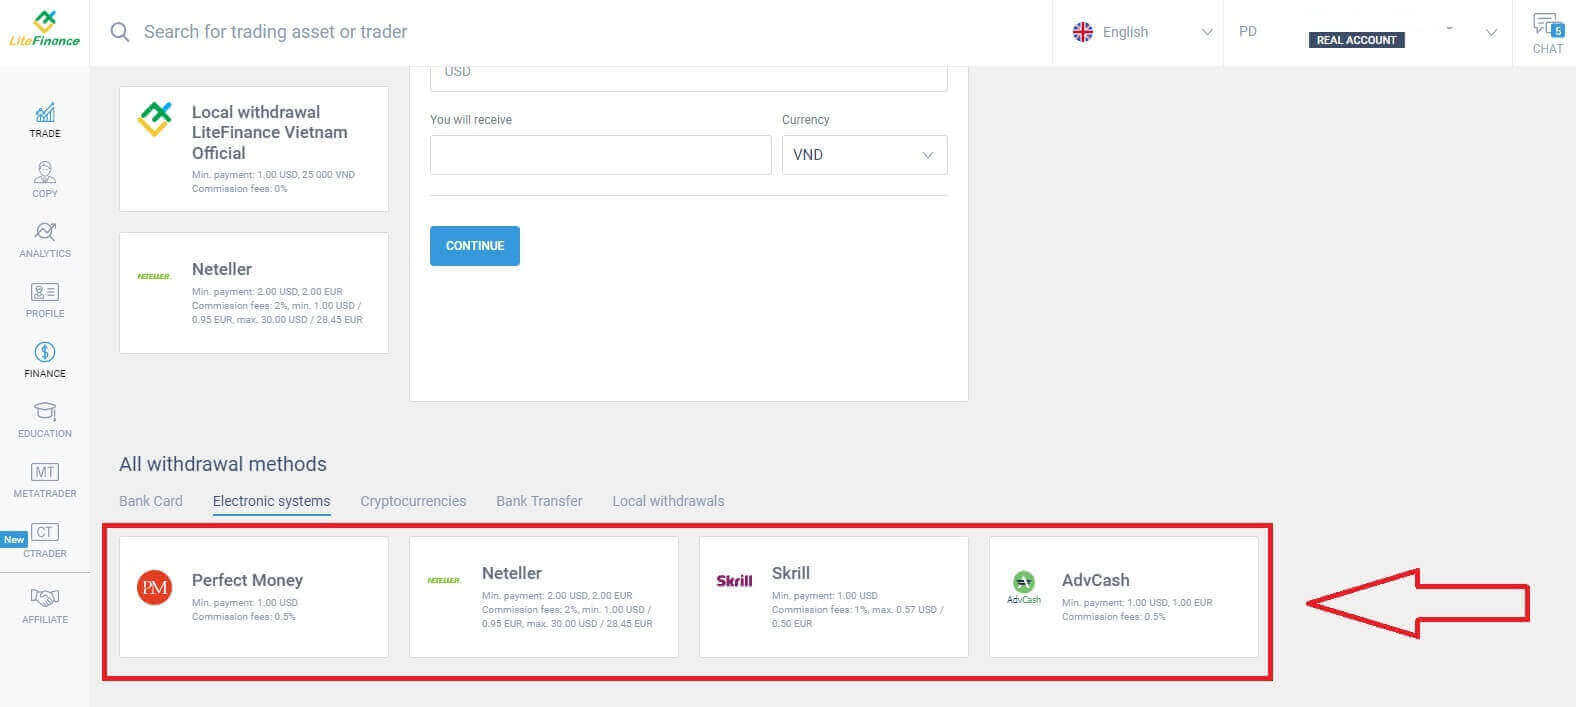Select Perfect Money withdrawal method card
Image resolution: width=1576 pixels, height=707 pixels.
pyautogui.click(x=254, y=597)
